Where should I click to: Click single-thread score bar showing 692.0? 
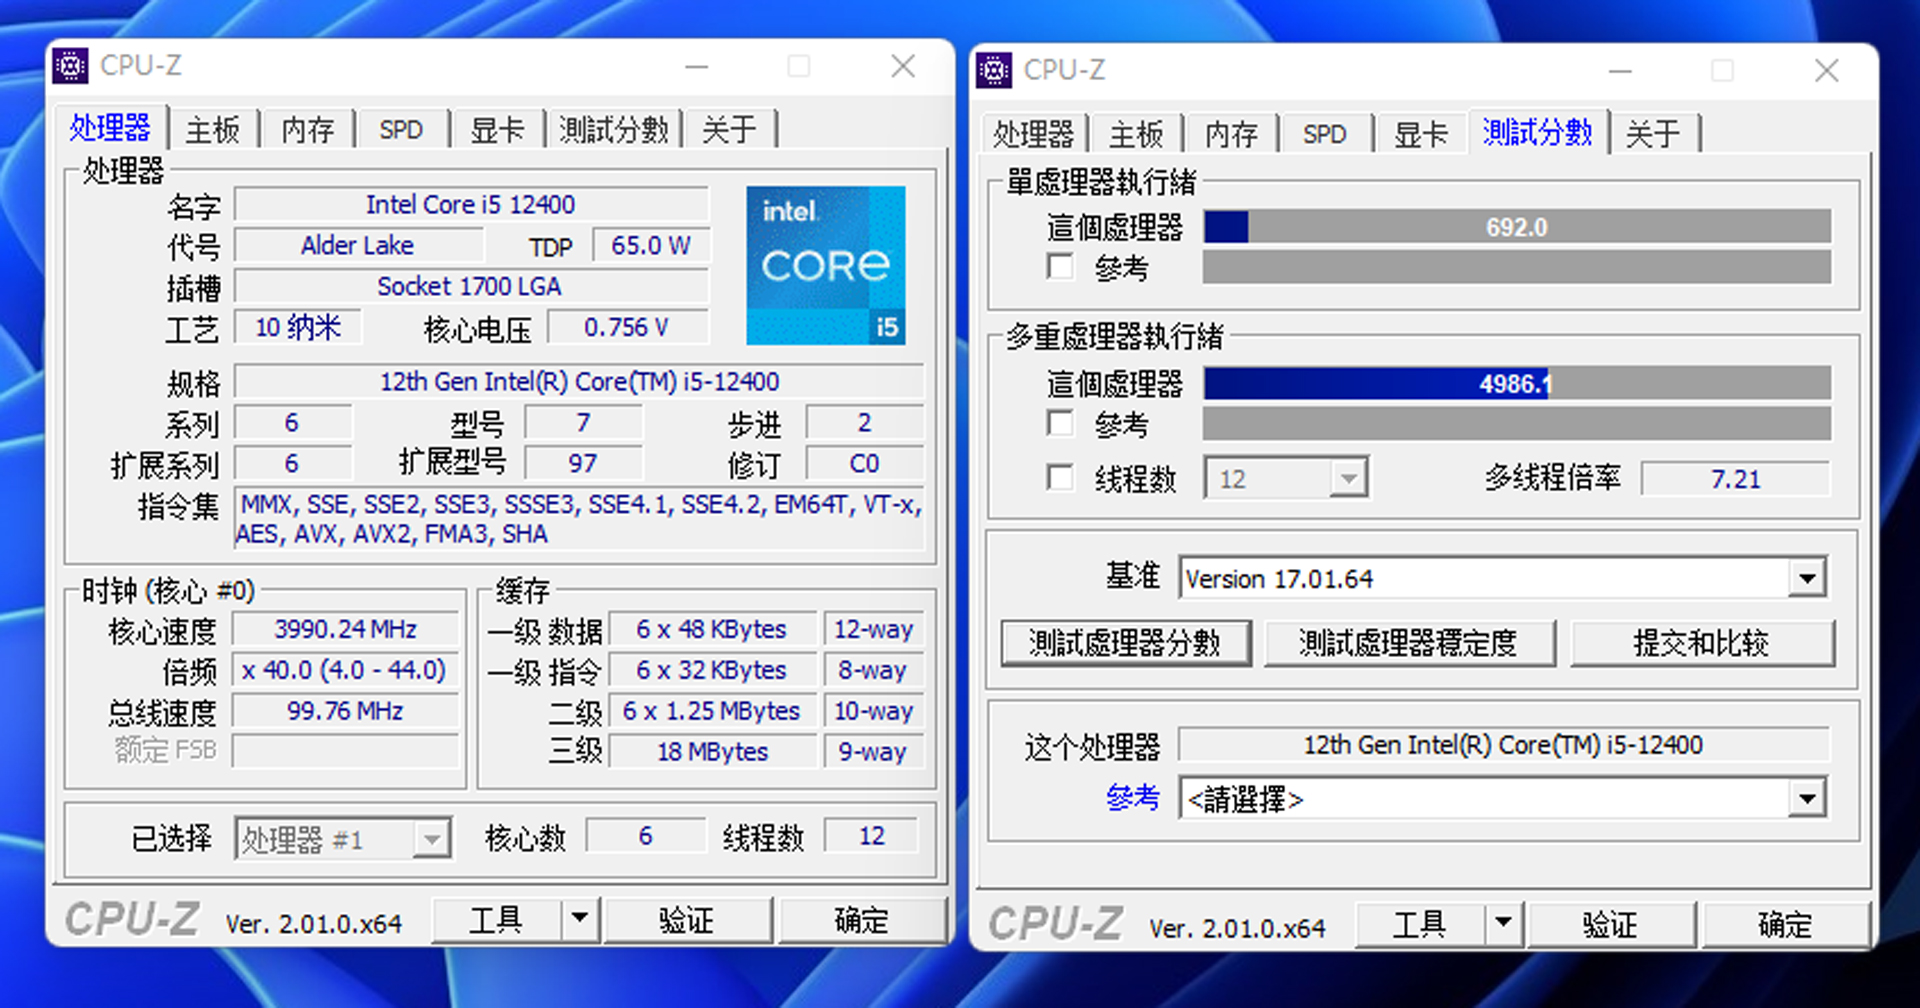pyautogui.click(x=1517, y=227)
